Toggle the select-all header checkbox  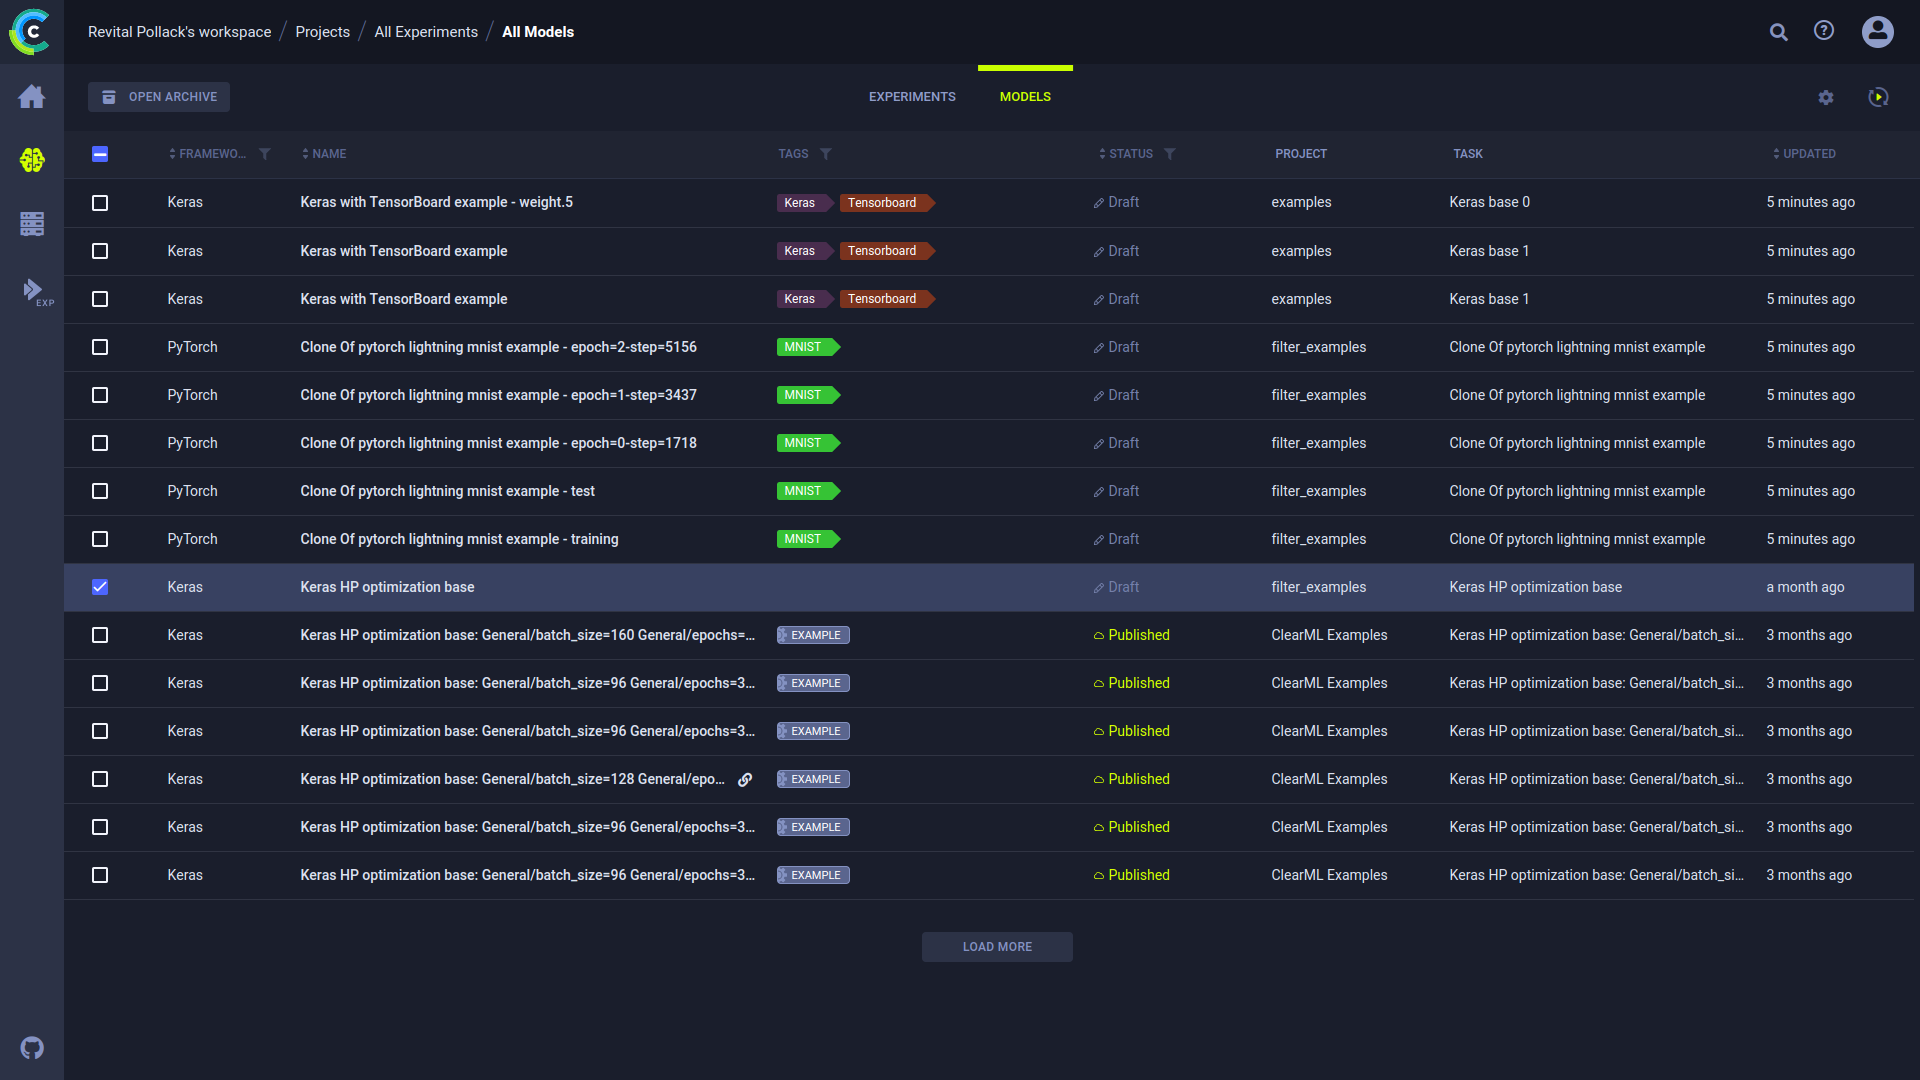coord(100,154)
